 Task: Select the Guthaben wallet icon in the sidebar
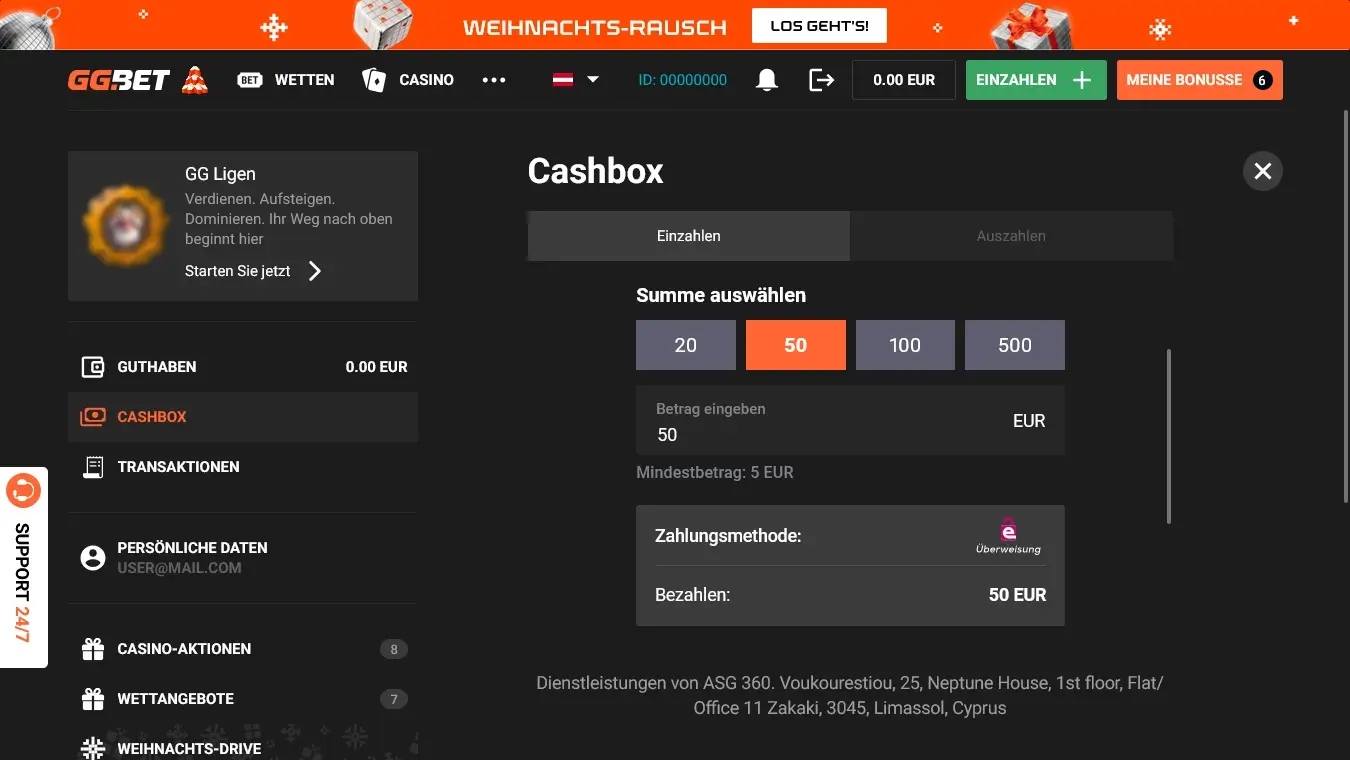92,366
